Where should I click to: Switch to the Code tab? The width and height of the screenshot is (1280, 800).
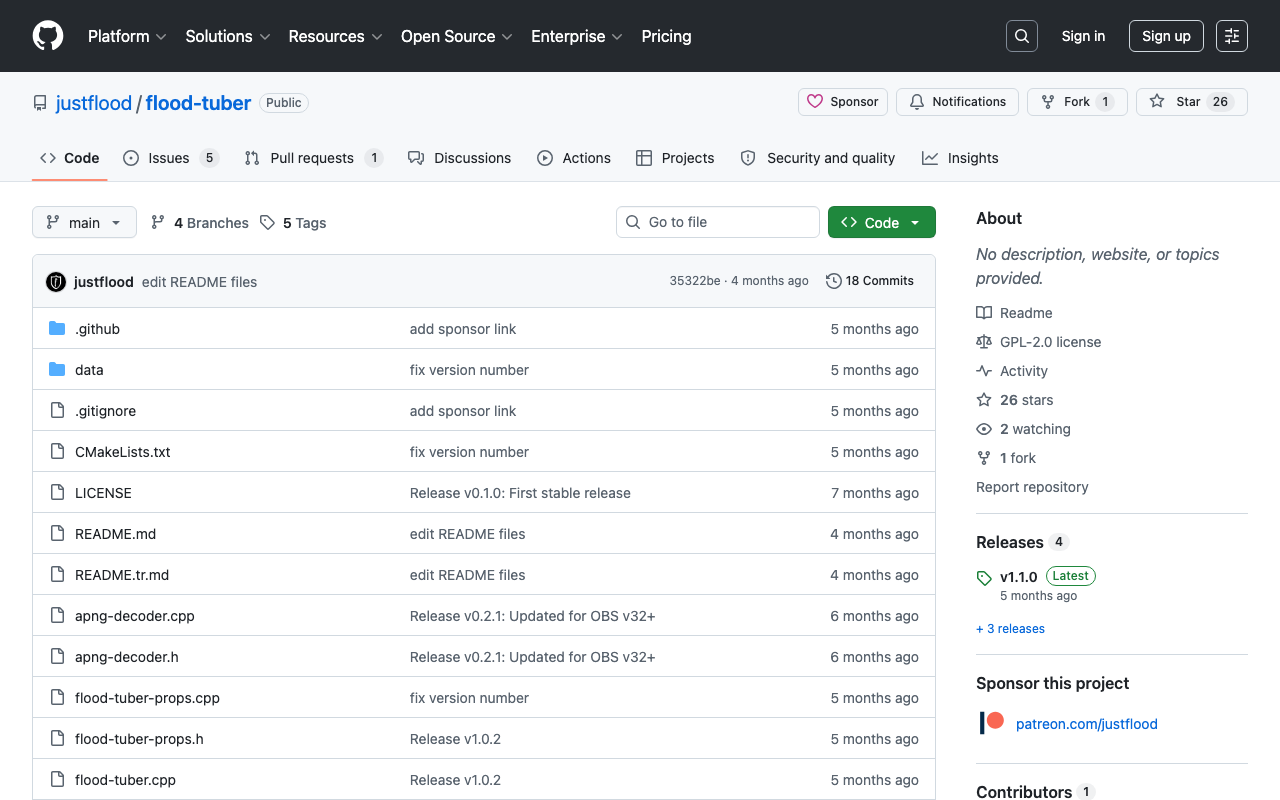coord(70,158)
